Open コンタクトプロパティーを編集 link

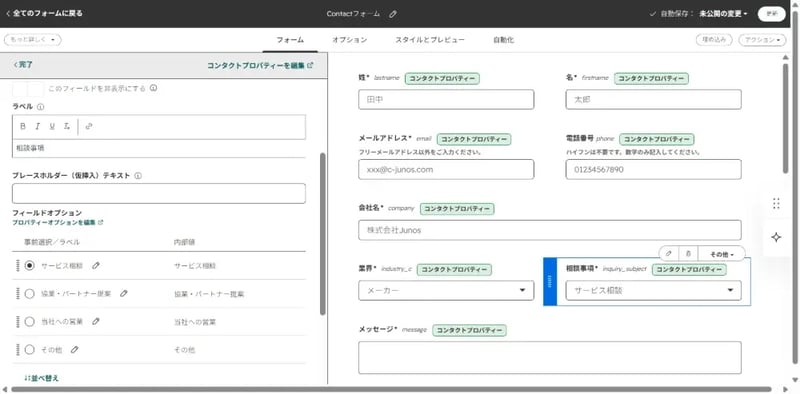[x=260, y=65]
